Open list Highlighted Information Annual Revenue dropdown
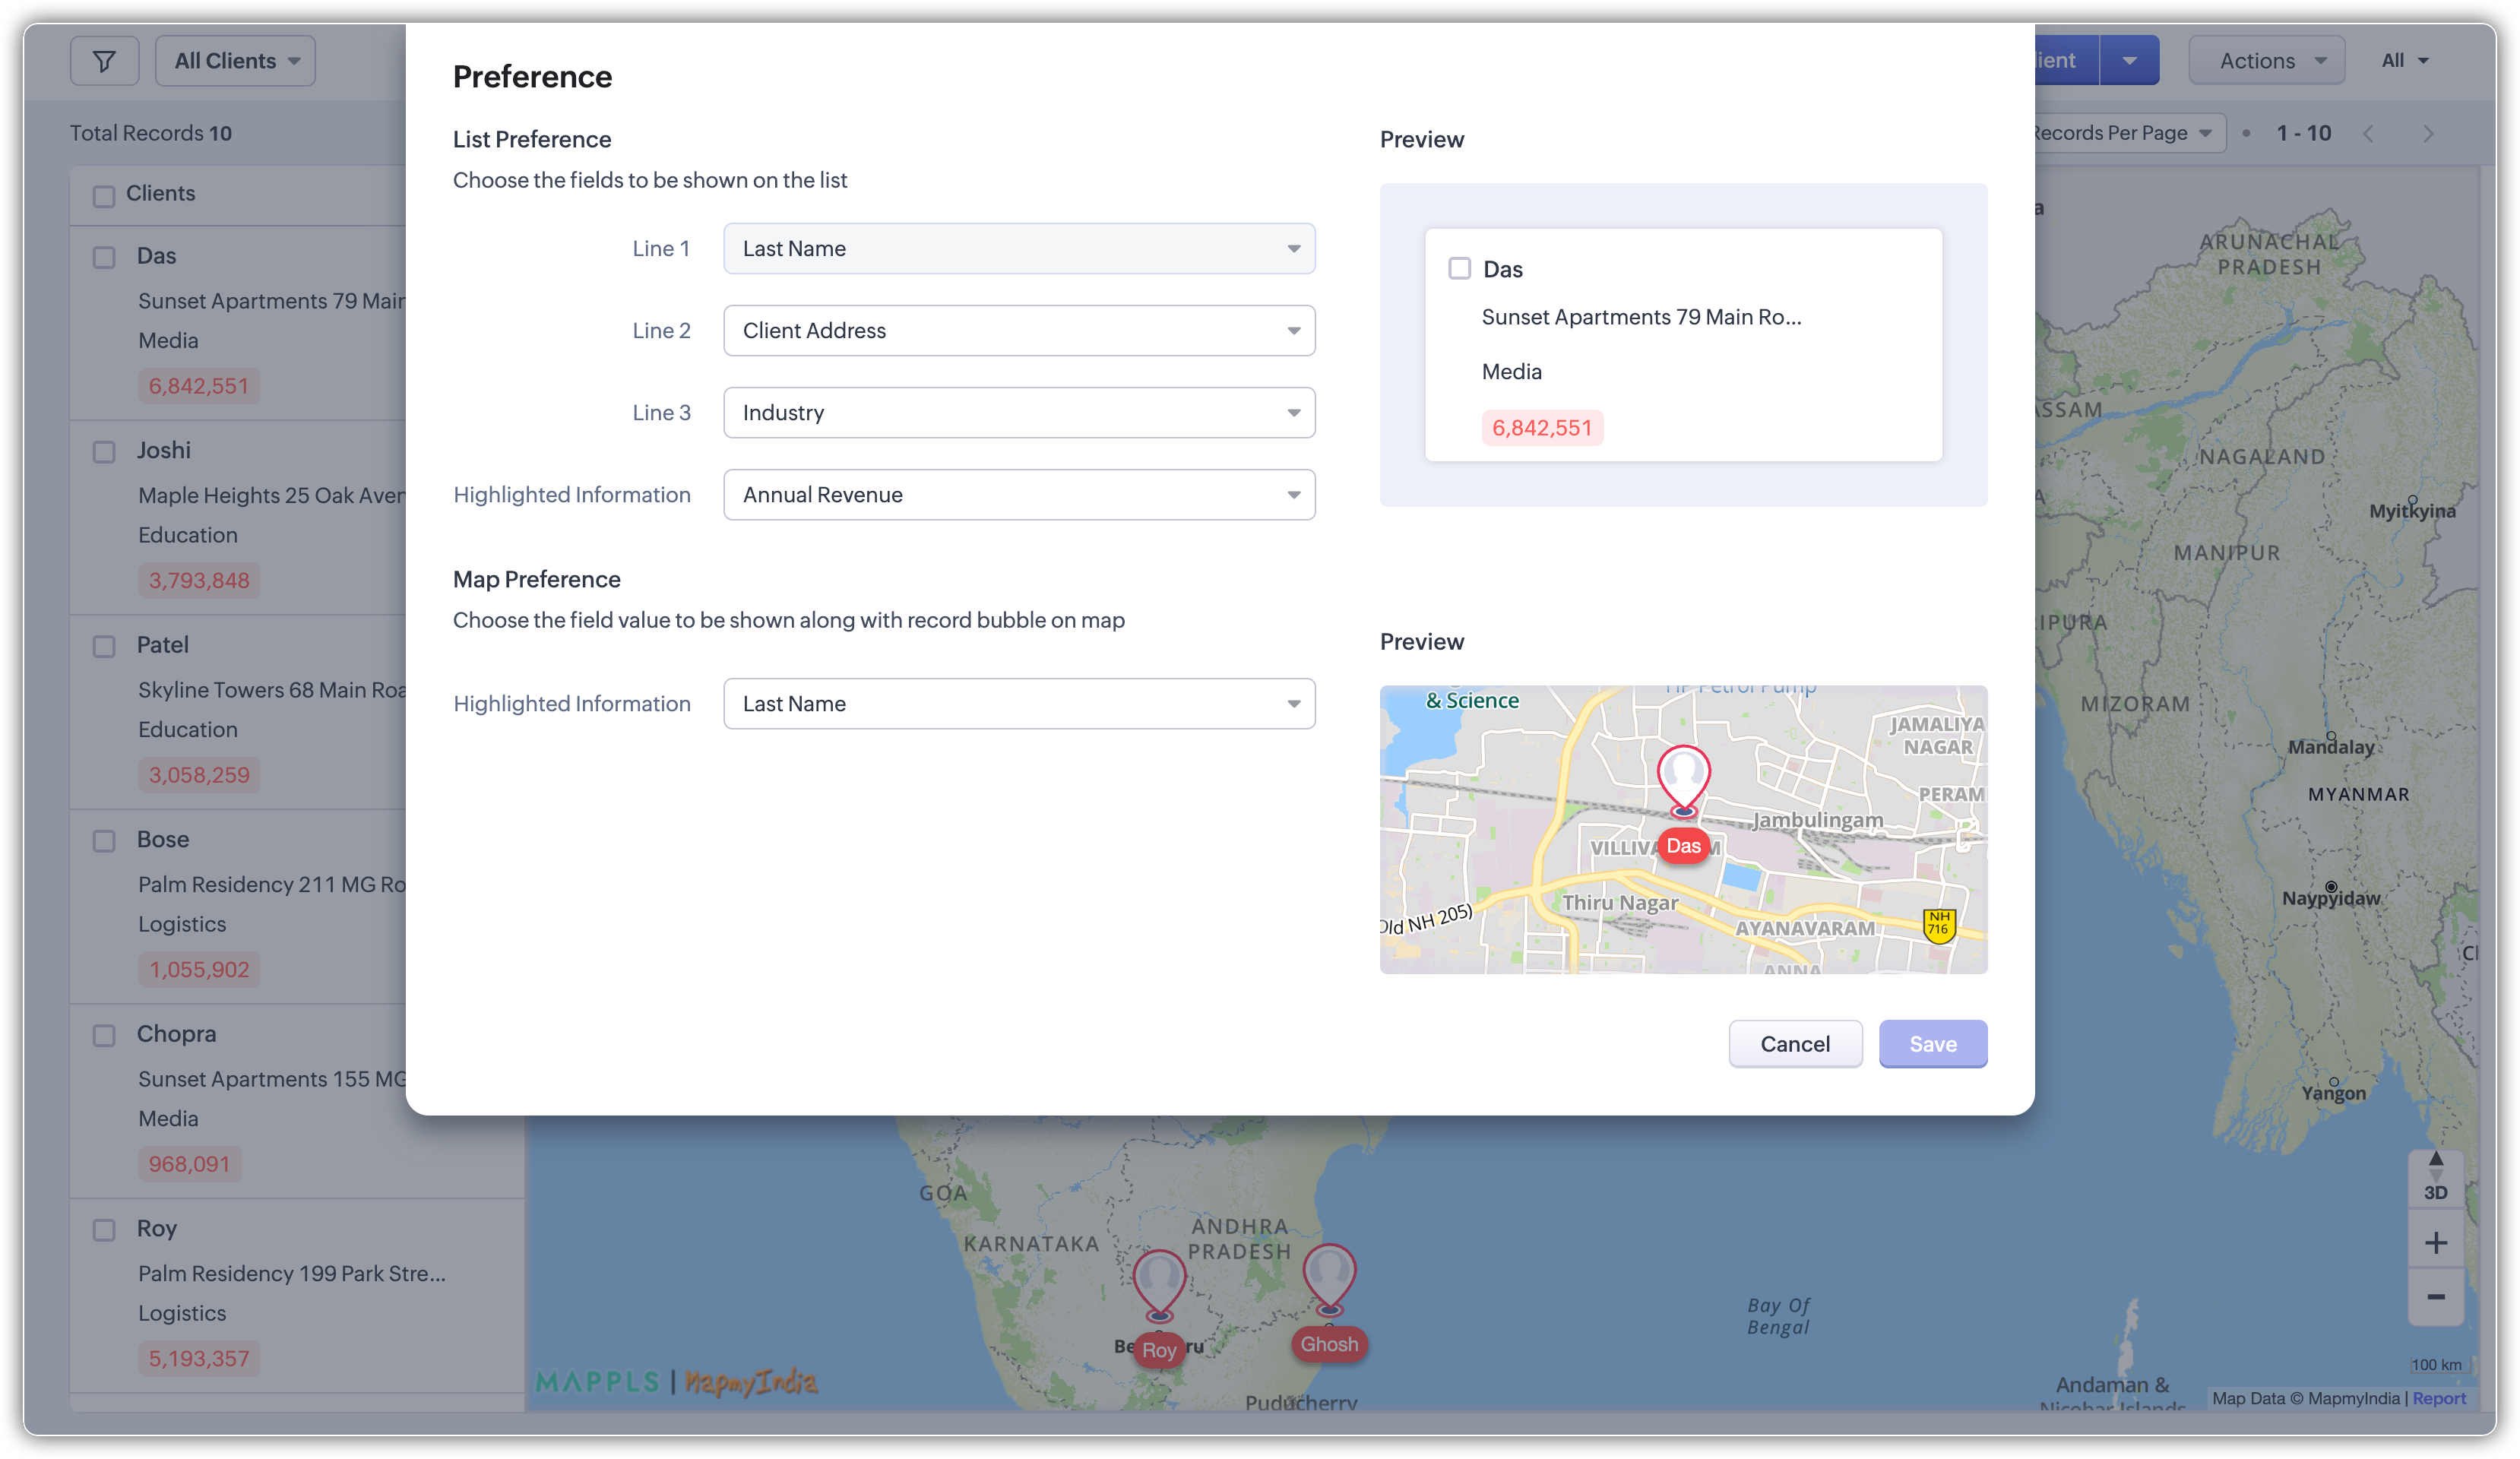The width and height of the screenshot is (2520, 1459). (1018, 494)
